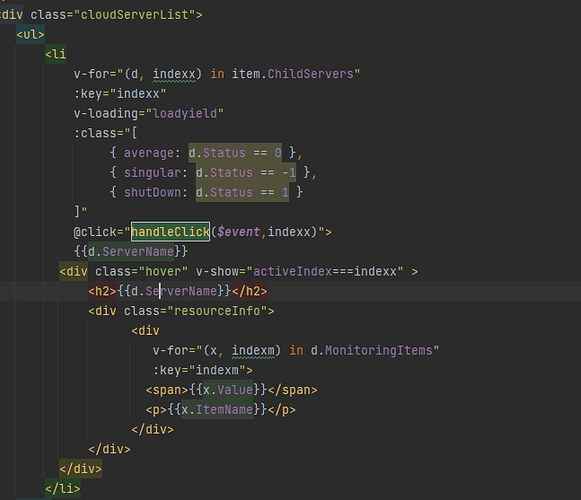Image resolution: width=581 pixels, height=500 pixels.
Task: Click the average class key
Action: click(x=149, y=153)
